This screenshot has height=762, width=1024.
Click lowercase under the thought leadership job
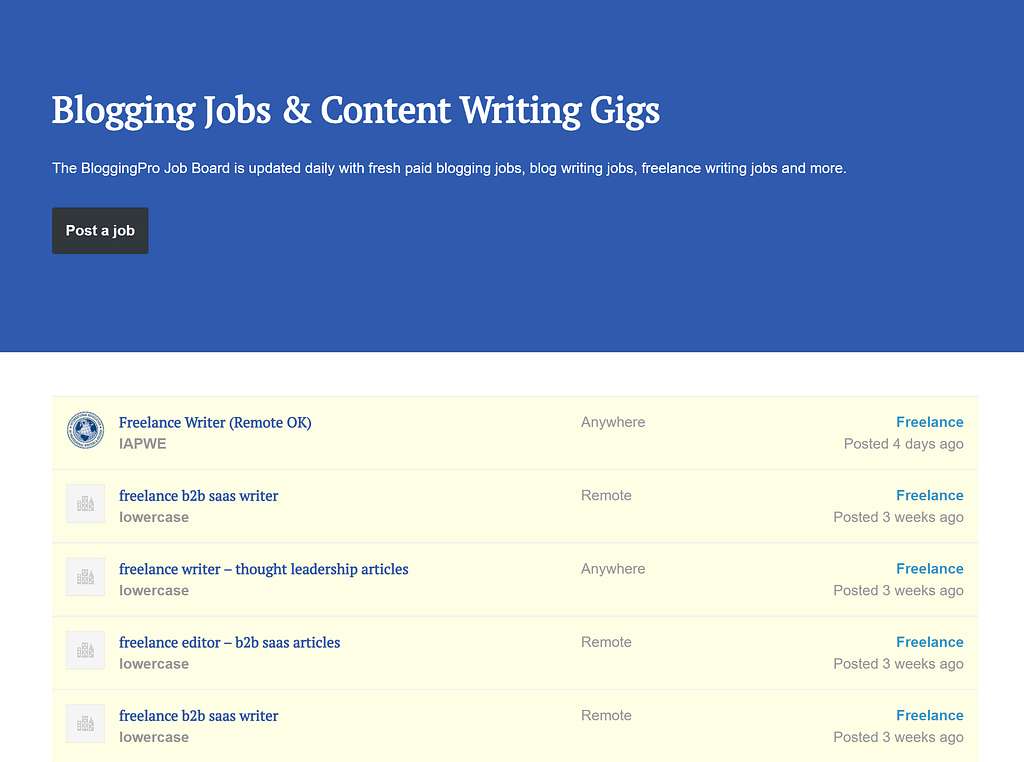point(153,590)
